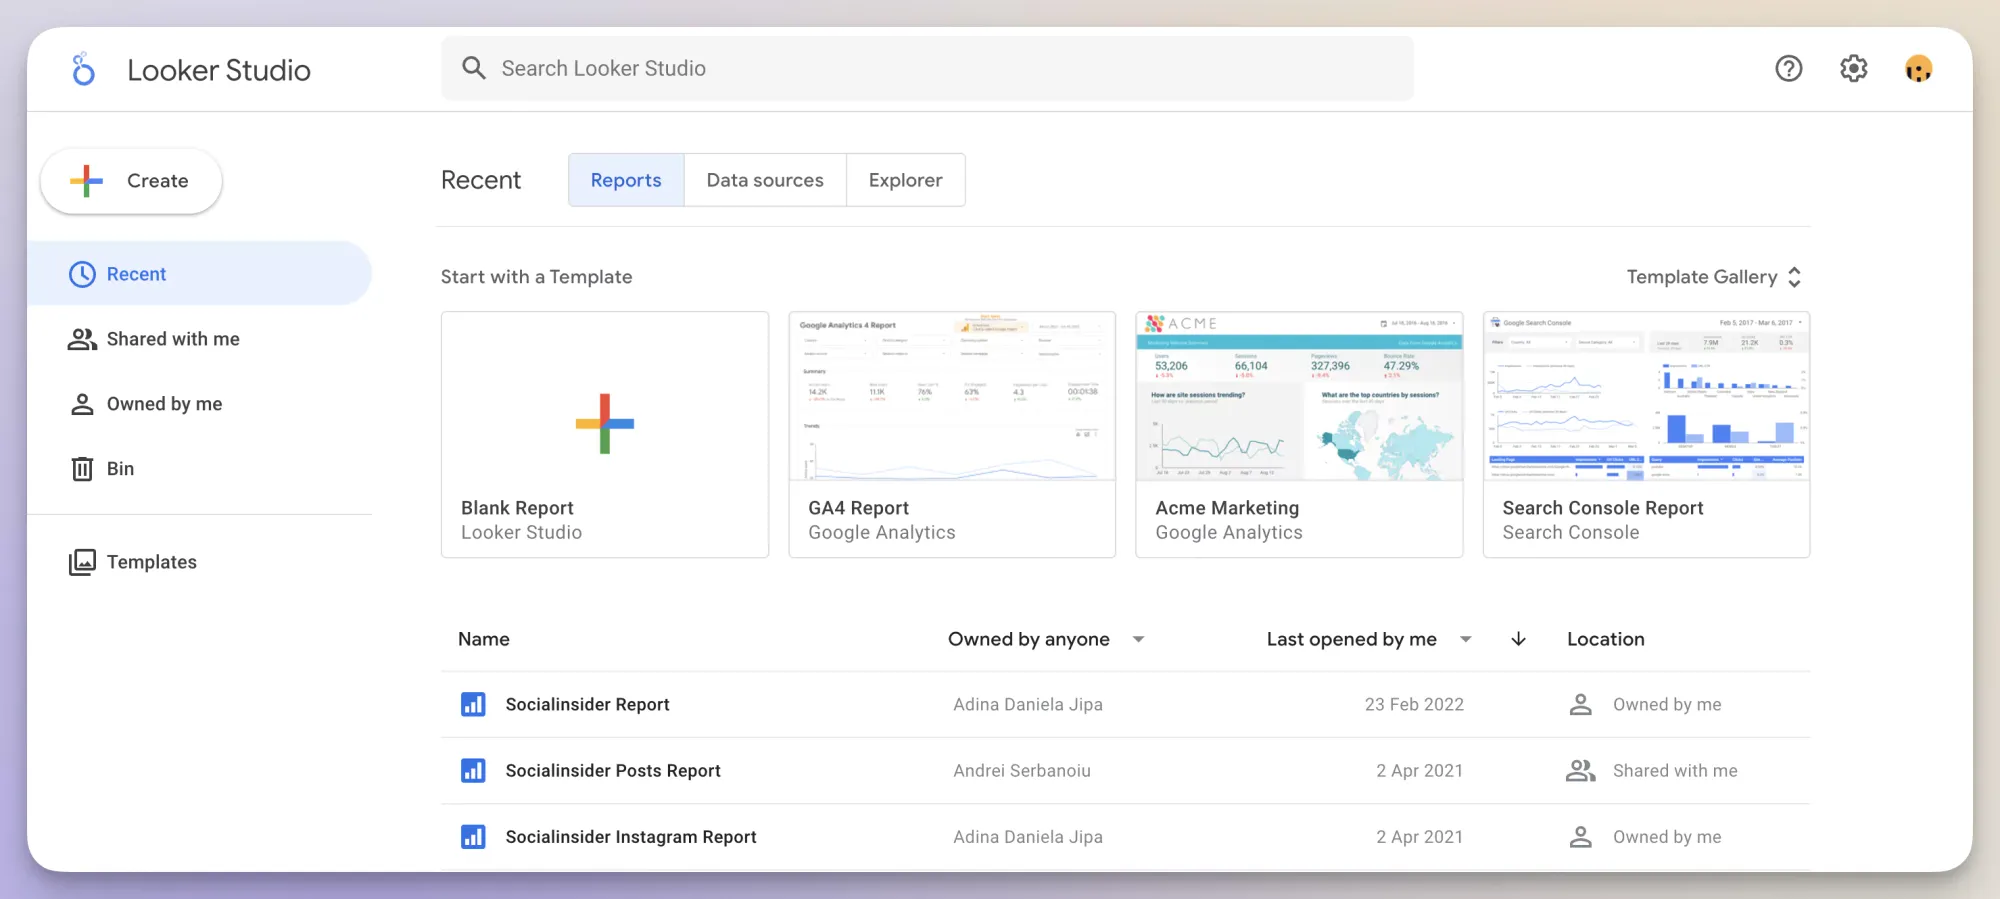Open the Socialinsider Report link
The width and height of the screenshot is (2000, 899).
click(x=587, y=704)
